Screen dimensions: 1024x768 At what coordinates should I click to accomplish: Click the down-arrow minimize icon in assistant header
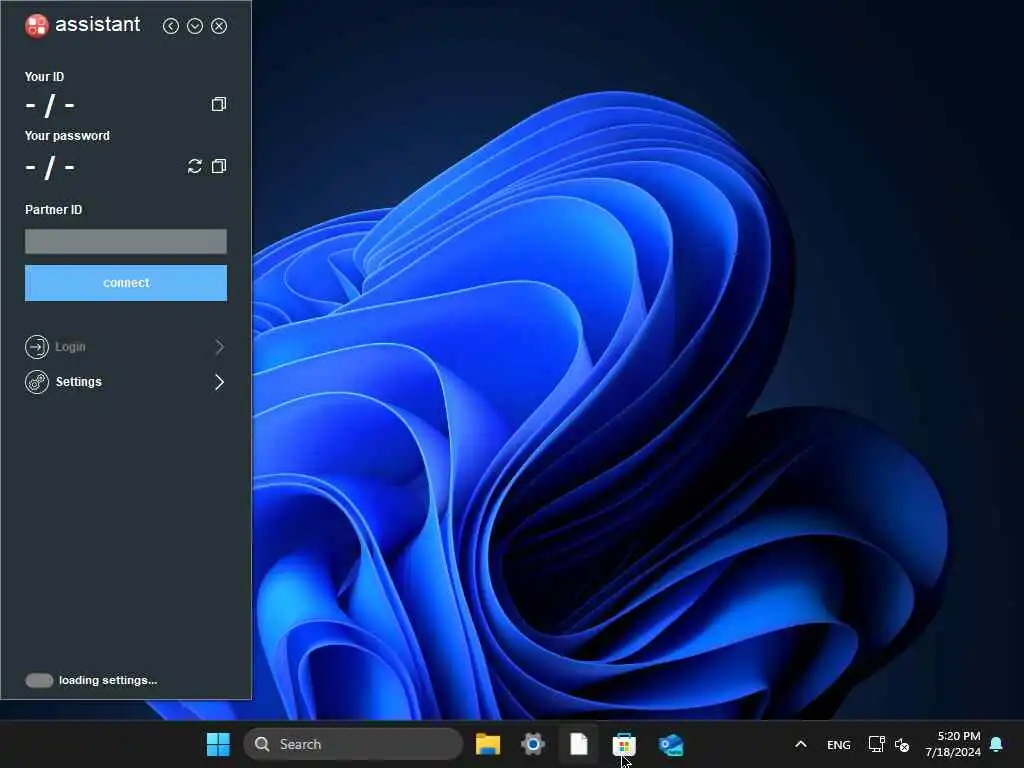(195, 25)
